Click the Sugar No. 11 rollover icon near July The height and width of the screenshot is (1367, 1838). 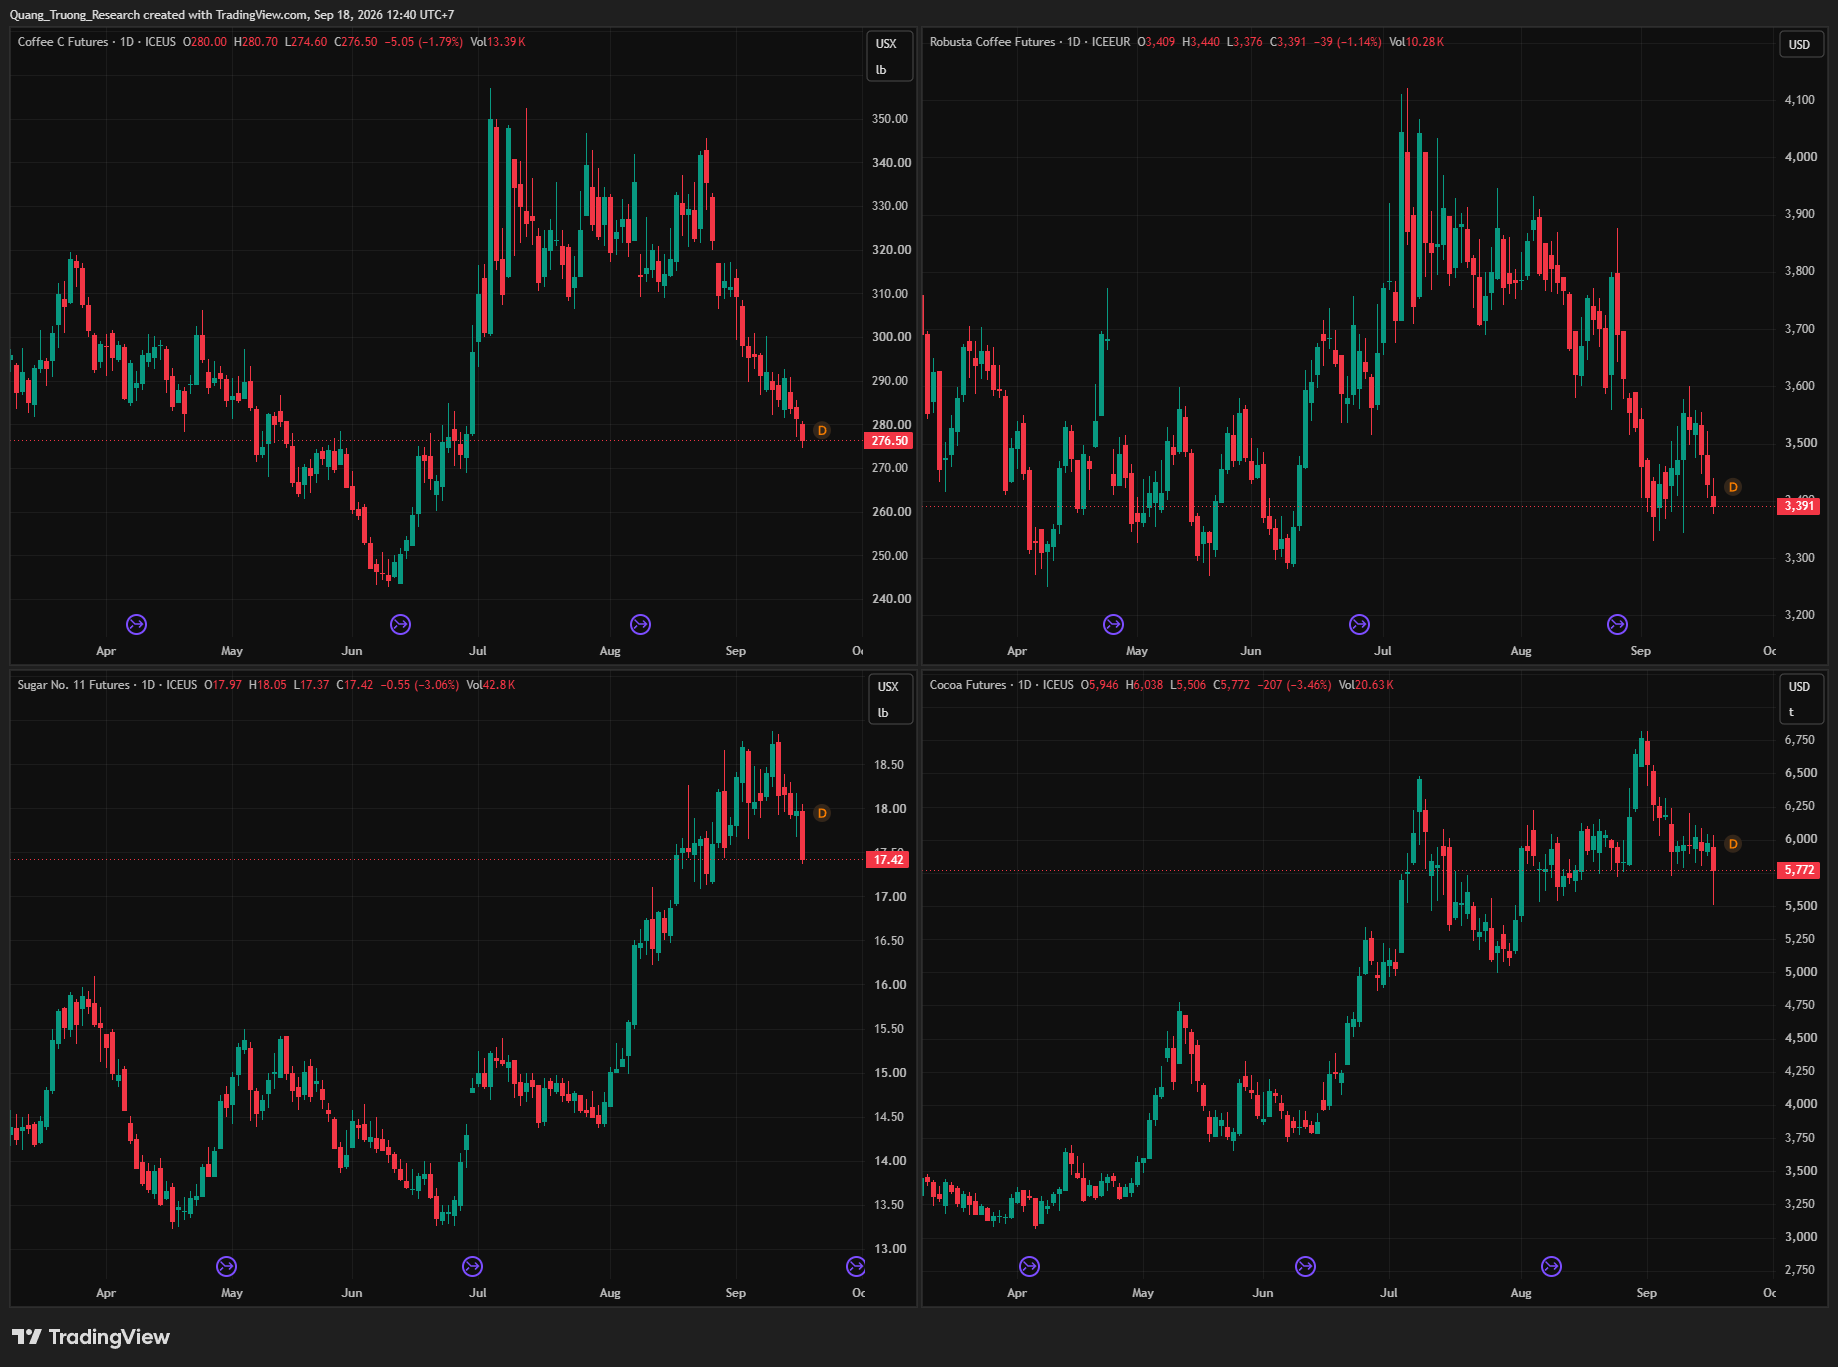coord(472,1266)
